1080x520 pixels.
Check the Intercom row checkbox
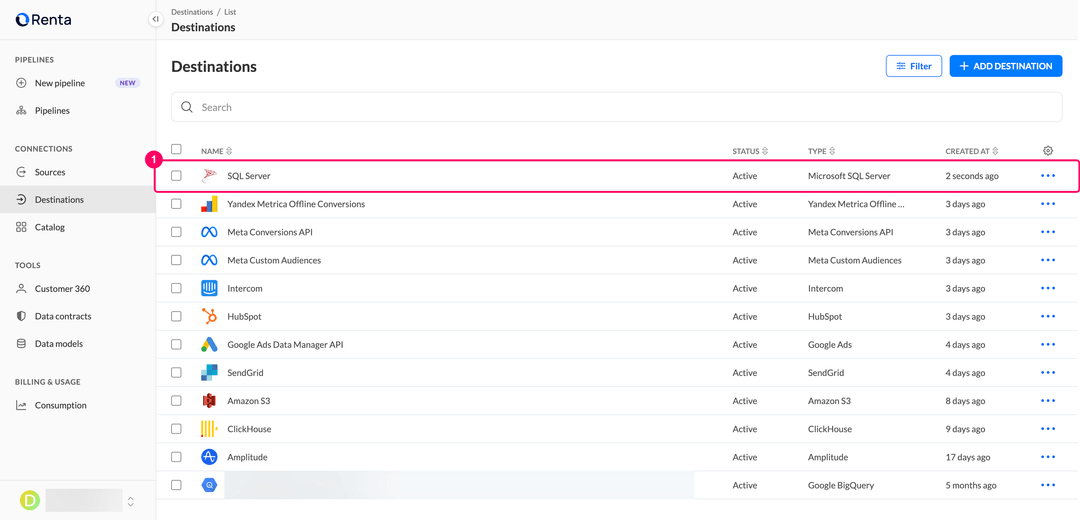(176, 288)
